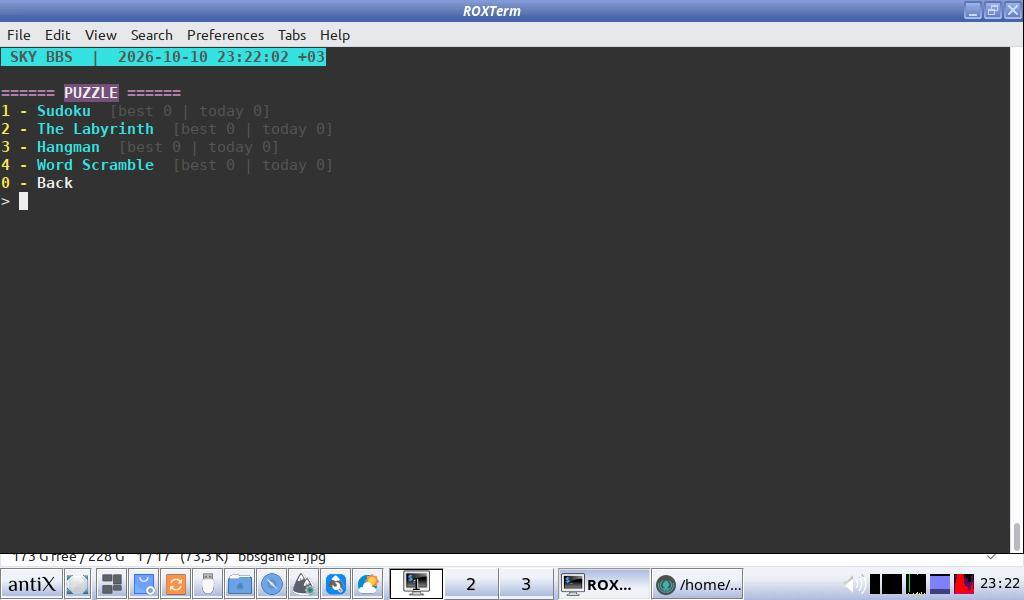Click the volume speaker tray icon
The image size is (1024, 600).
(854, 584)
